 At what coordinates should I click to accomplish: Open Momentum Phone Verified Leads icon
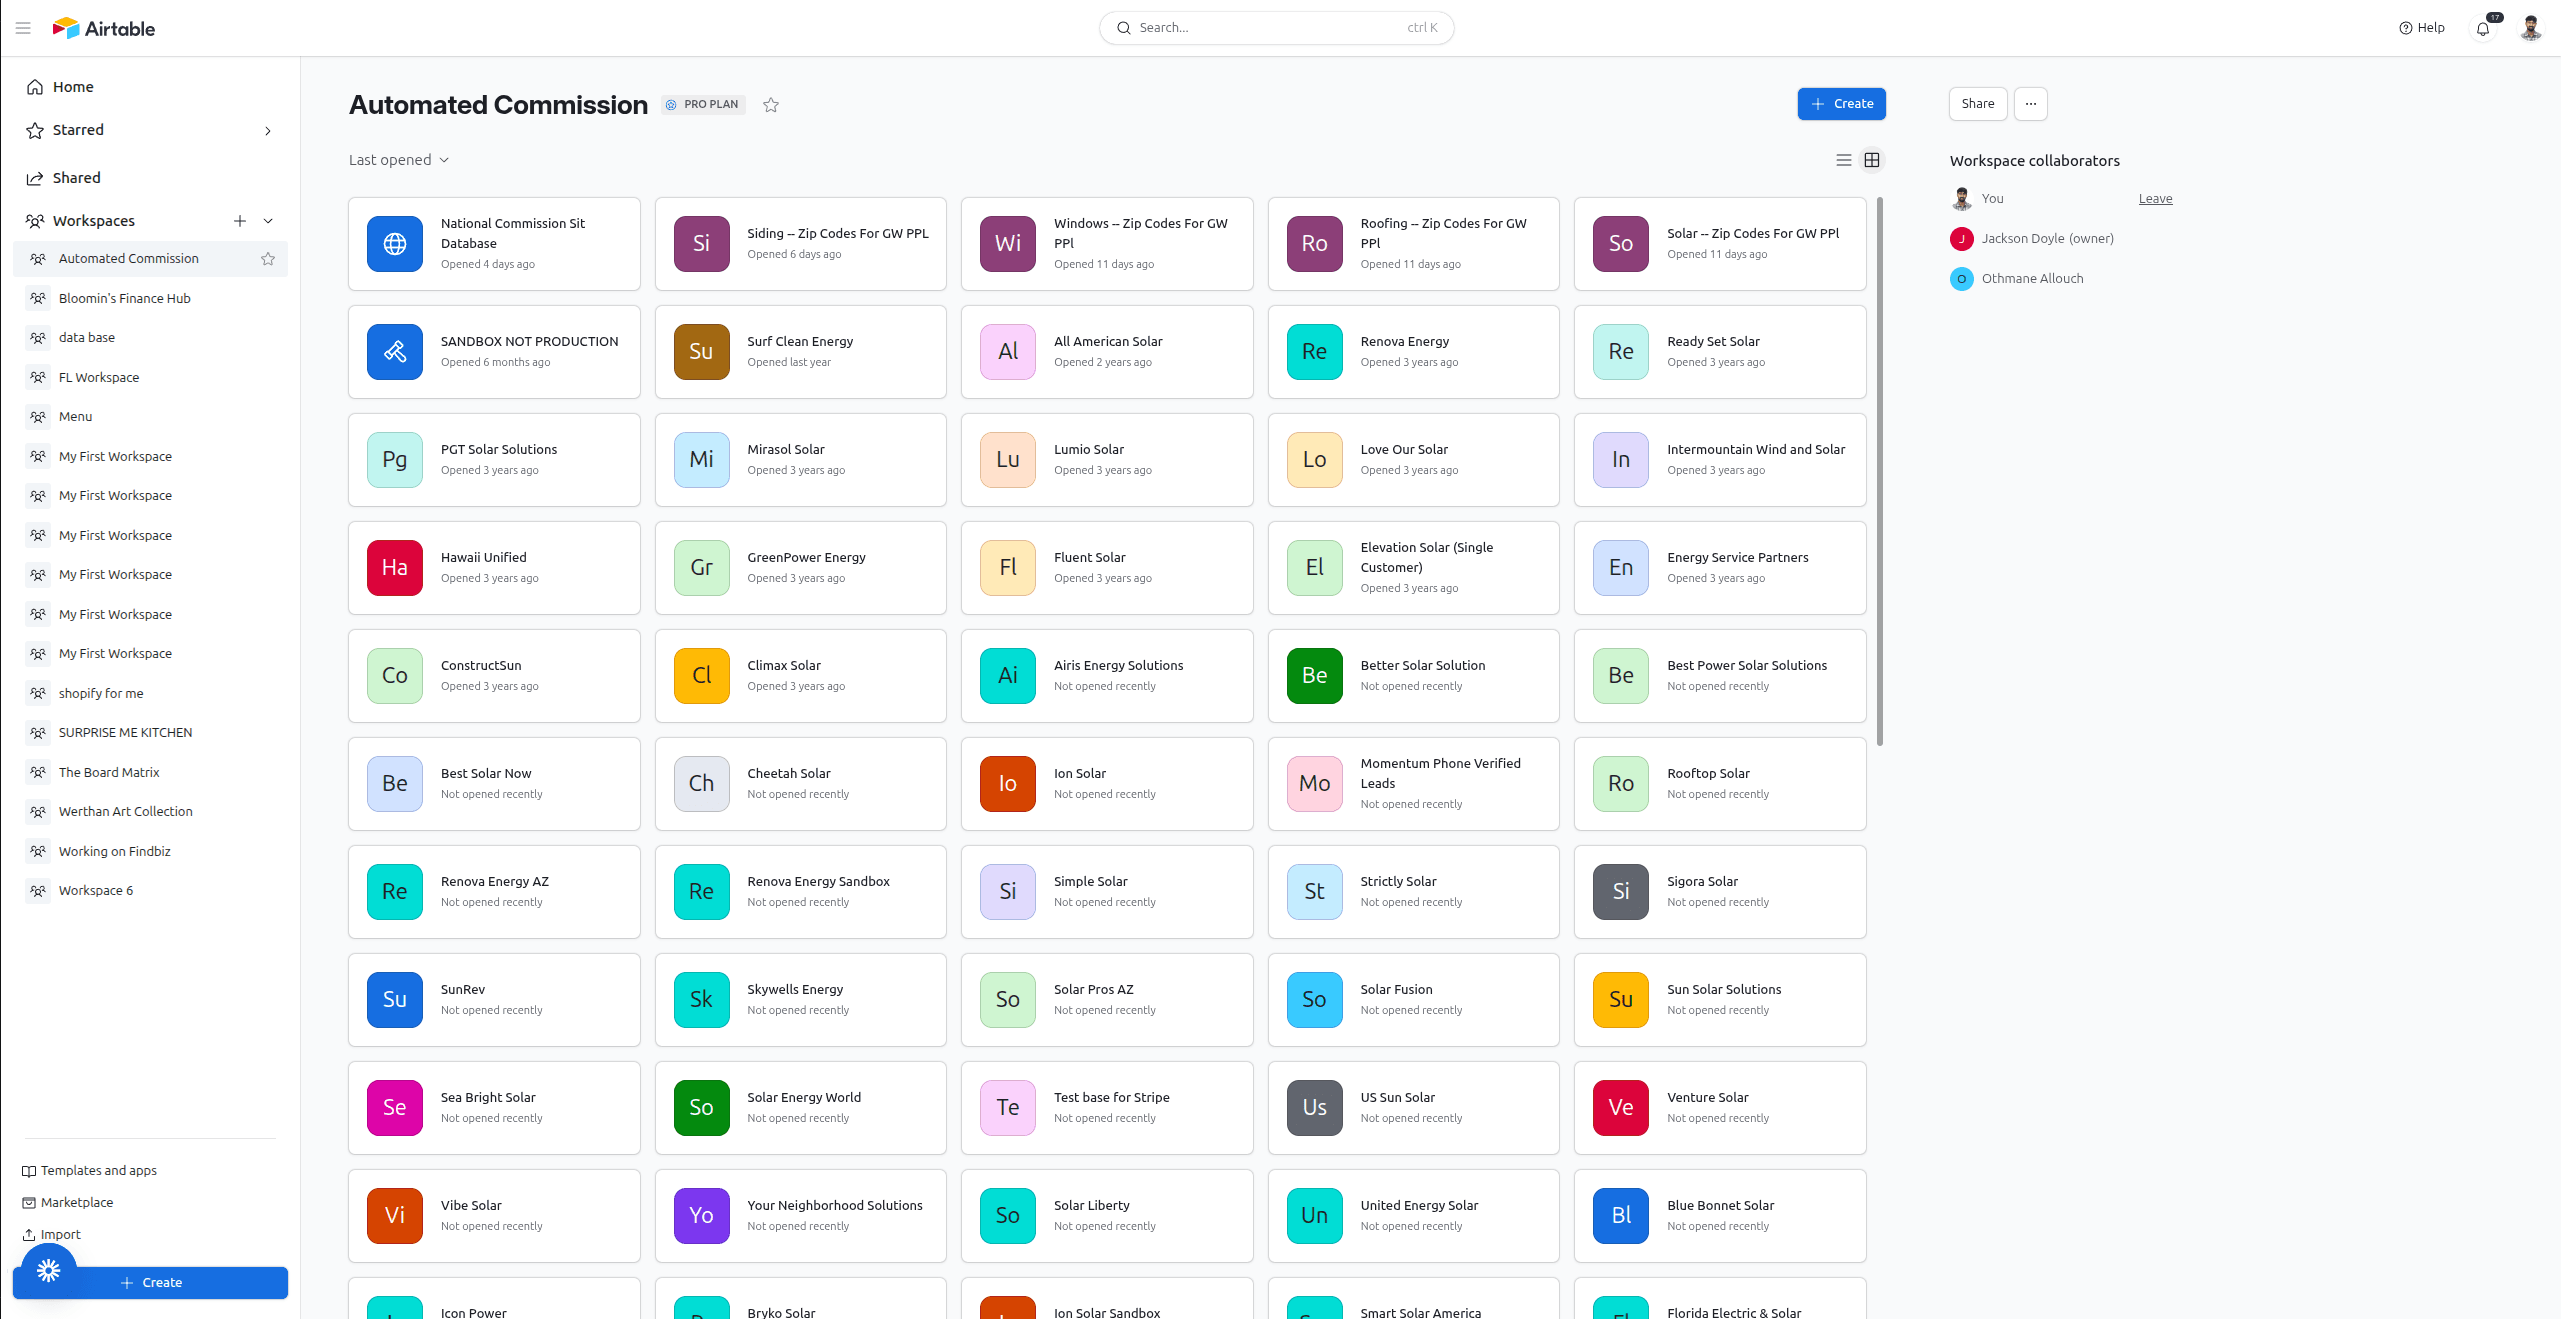[x=1315, y=784]
